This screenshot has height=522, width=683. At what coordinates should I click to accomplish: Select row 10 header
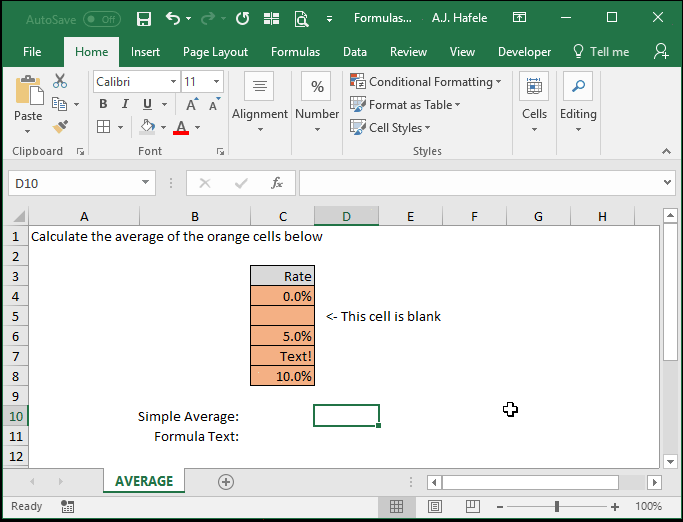pyautogui.click(x=16, y=416)
